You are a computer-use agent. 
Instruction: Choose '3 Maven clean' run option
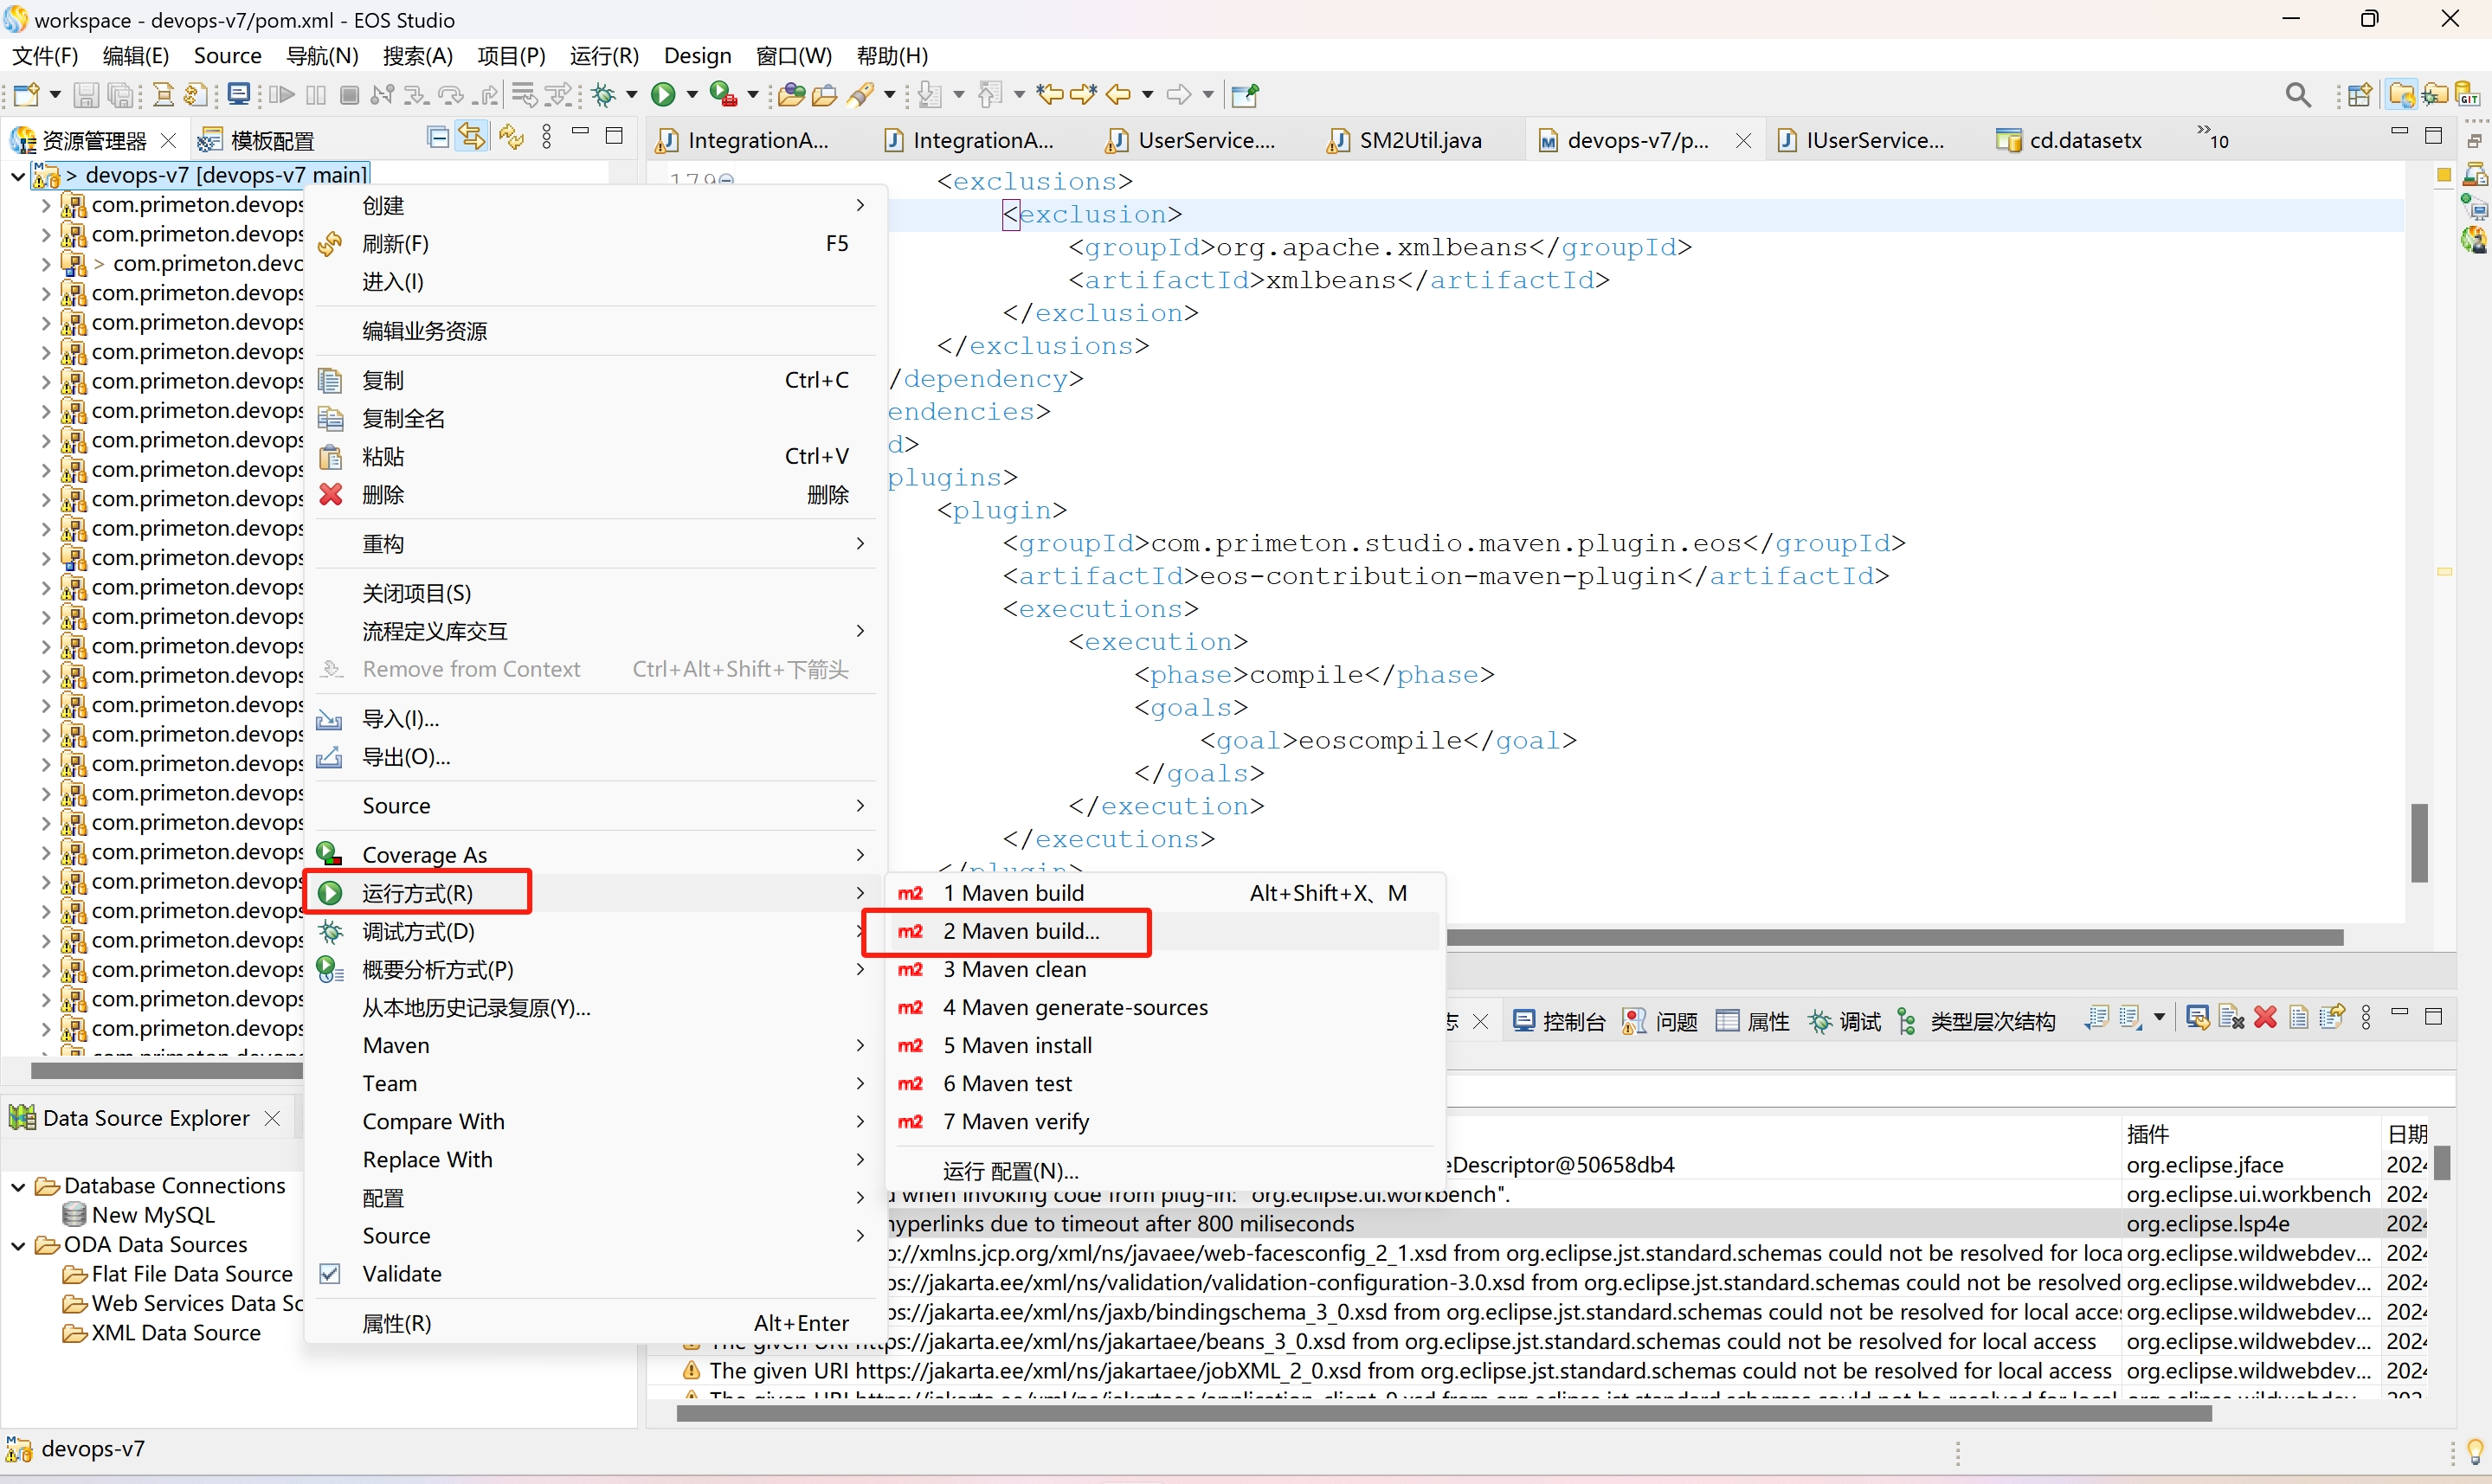[1013, 969]
